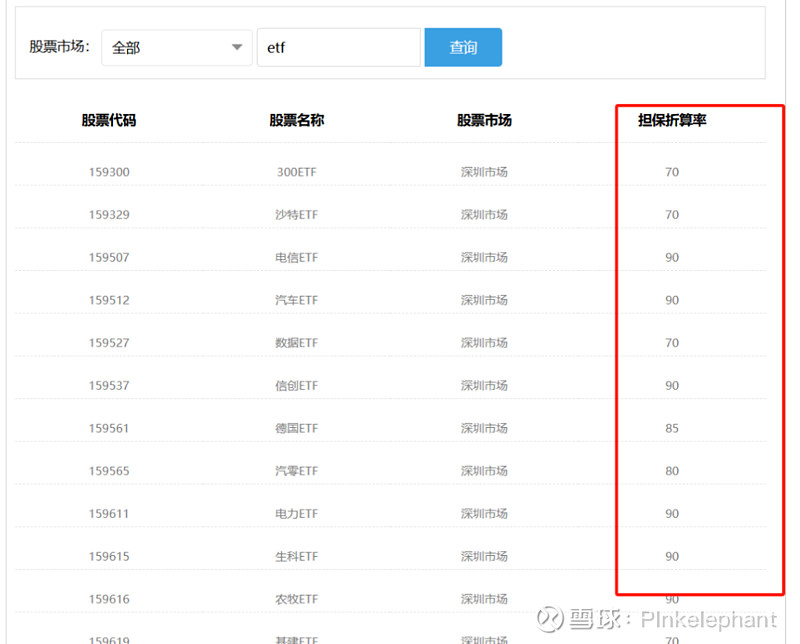Click the 电信ETF name cell
Viewport: 800px width, 644px height.
[296, 258]
